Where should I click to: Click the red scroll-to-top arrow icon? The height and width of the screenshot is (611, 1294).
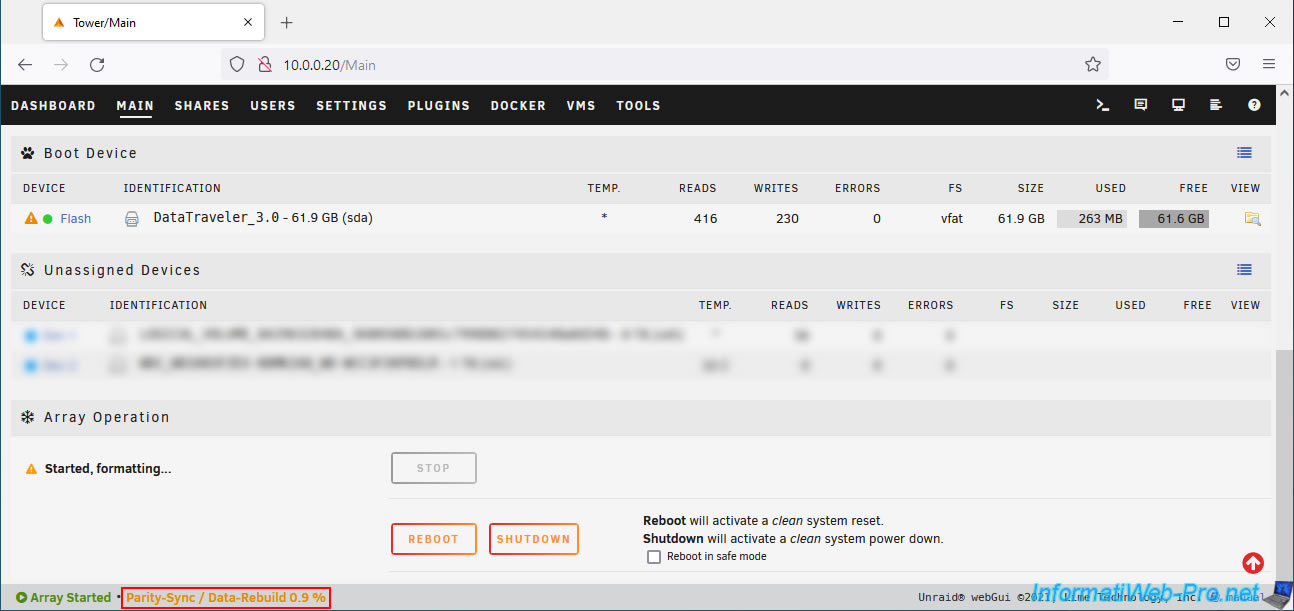[x=1253, y=563]
